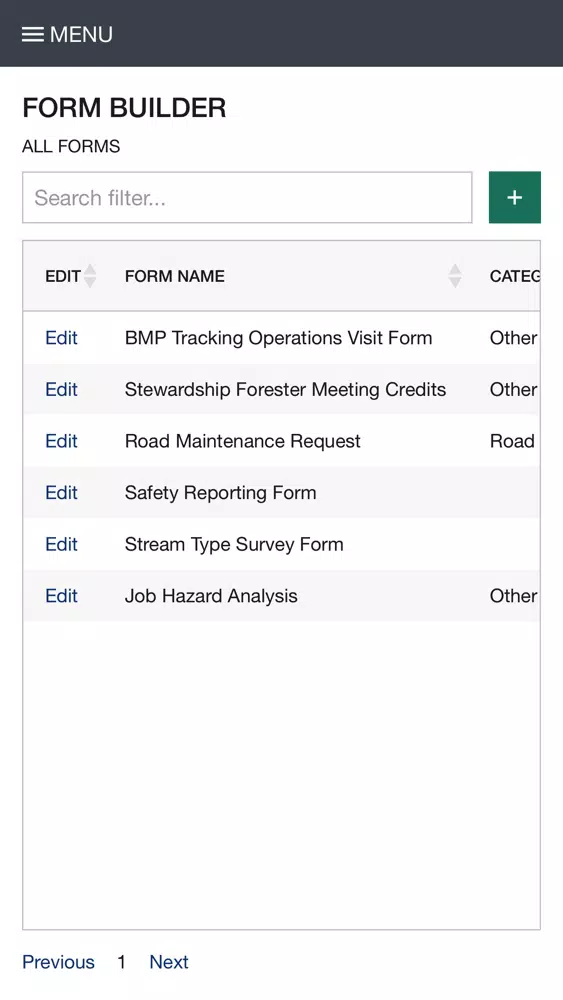Click the FORM NAME column header text
Screen dimensions: 563x1000
(175, 276)
